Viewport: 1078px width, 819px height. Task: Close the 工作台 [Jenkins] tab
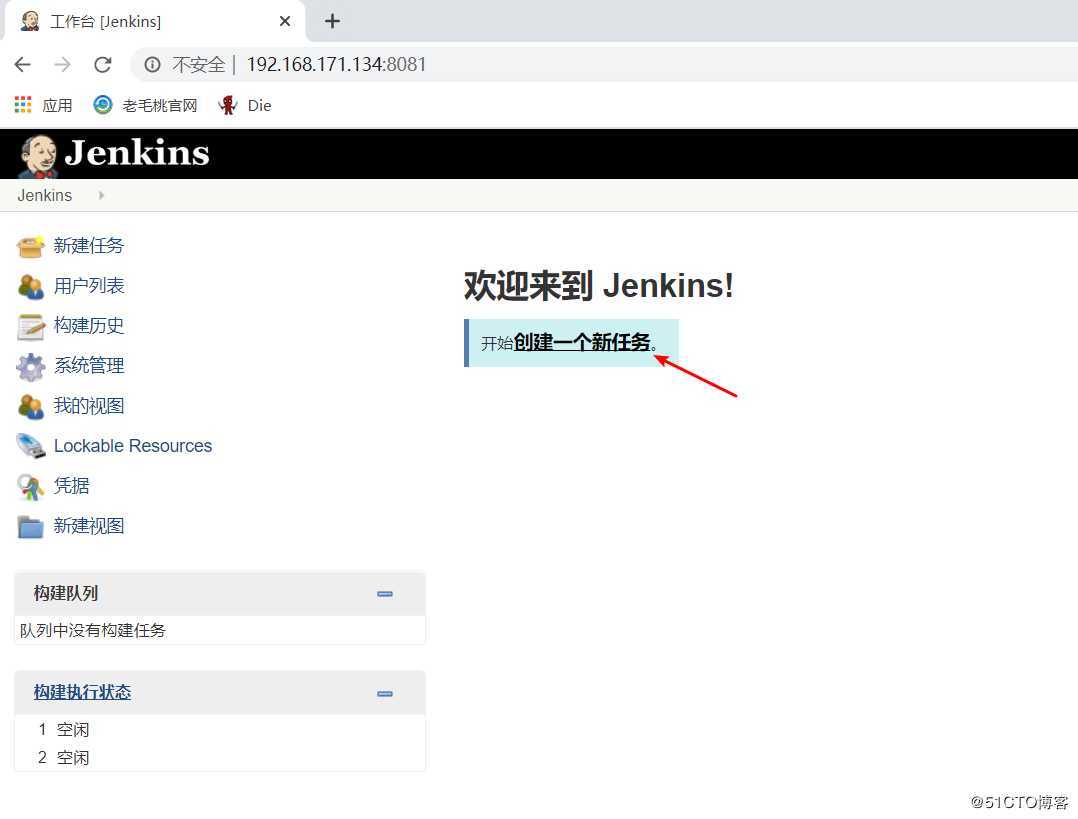tap(285, 21)
